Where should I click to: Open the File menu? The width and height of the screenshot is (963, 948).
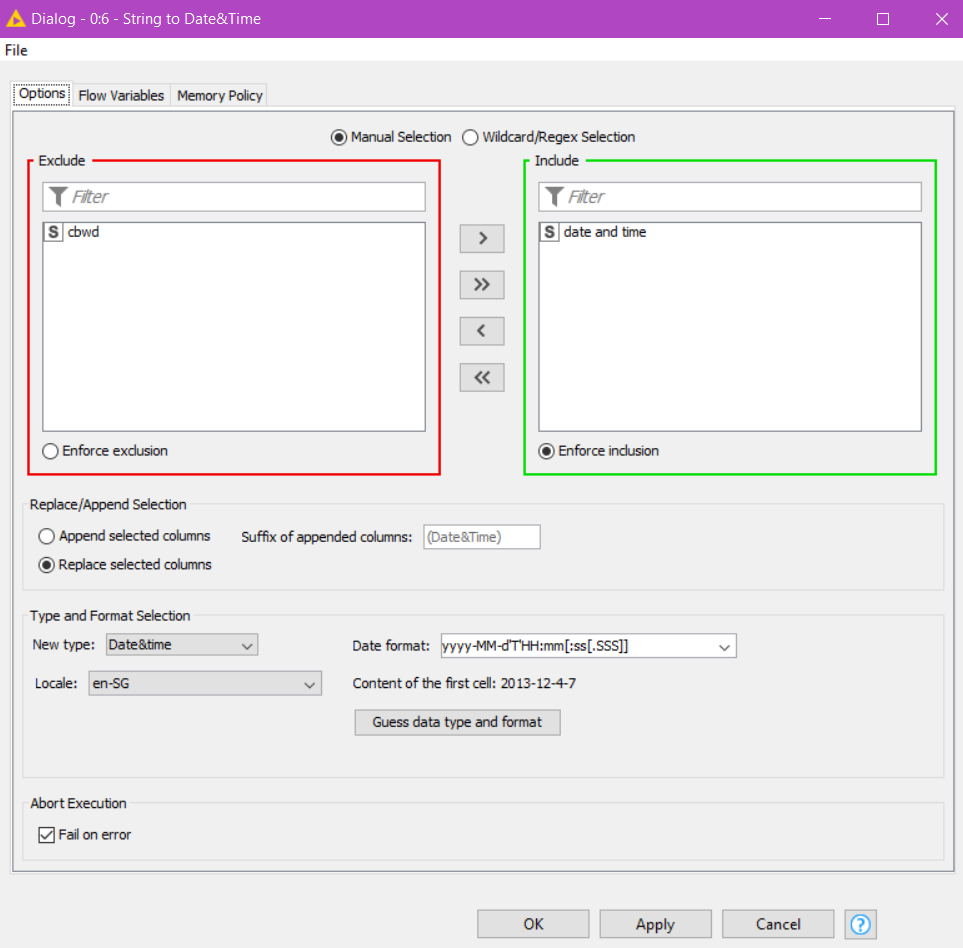(16, 50)
